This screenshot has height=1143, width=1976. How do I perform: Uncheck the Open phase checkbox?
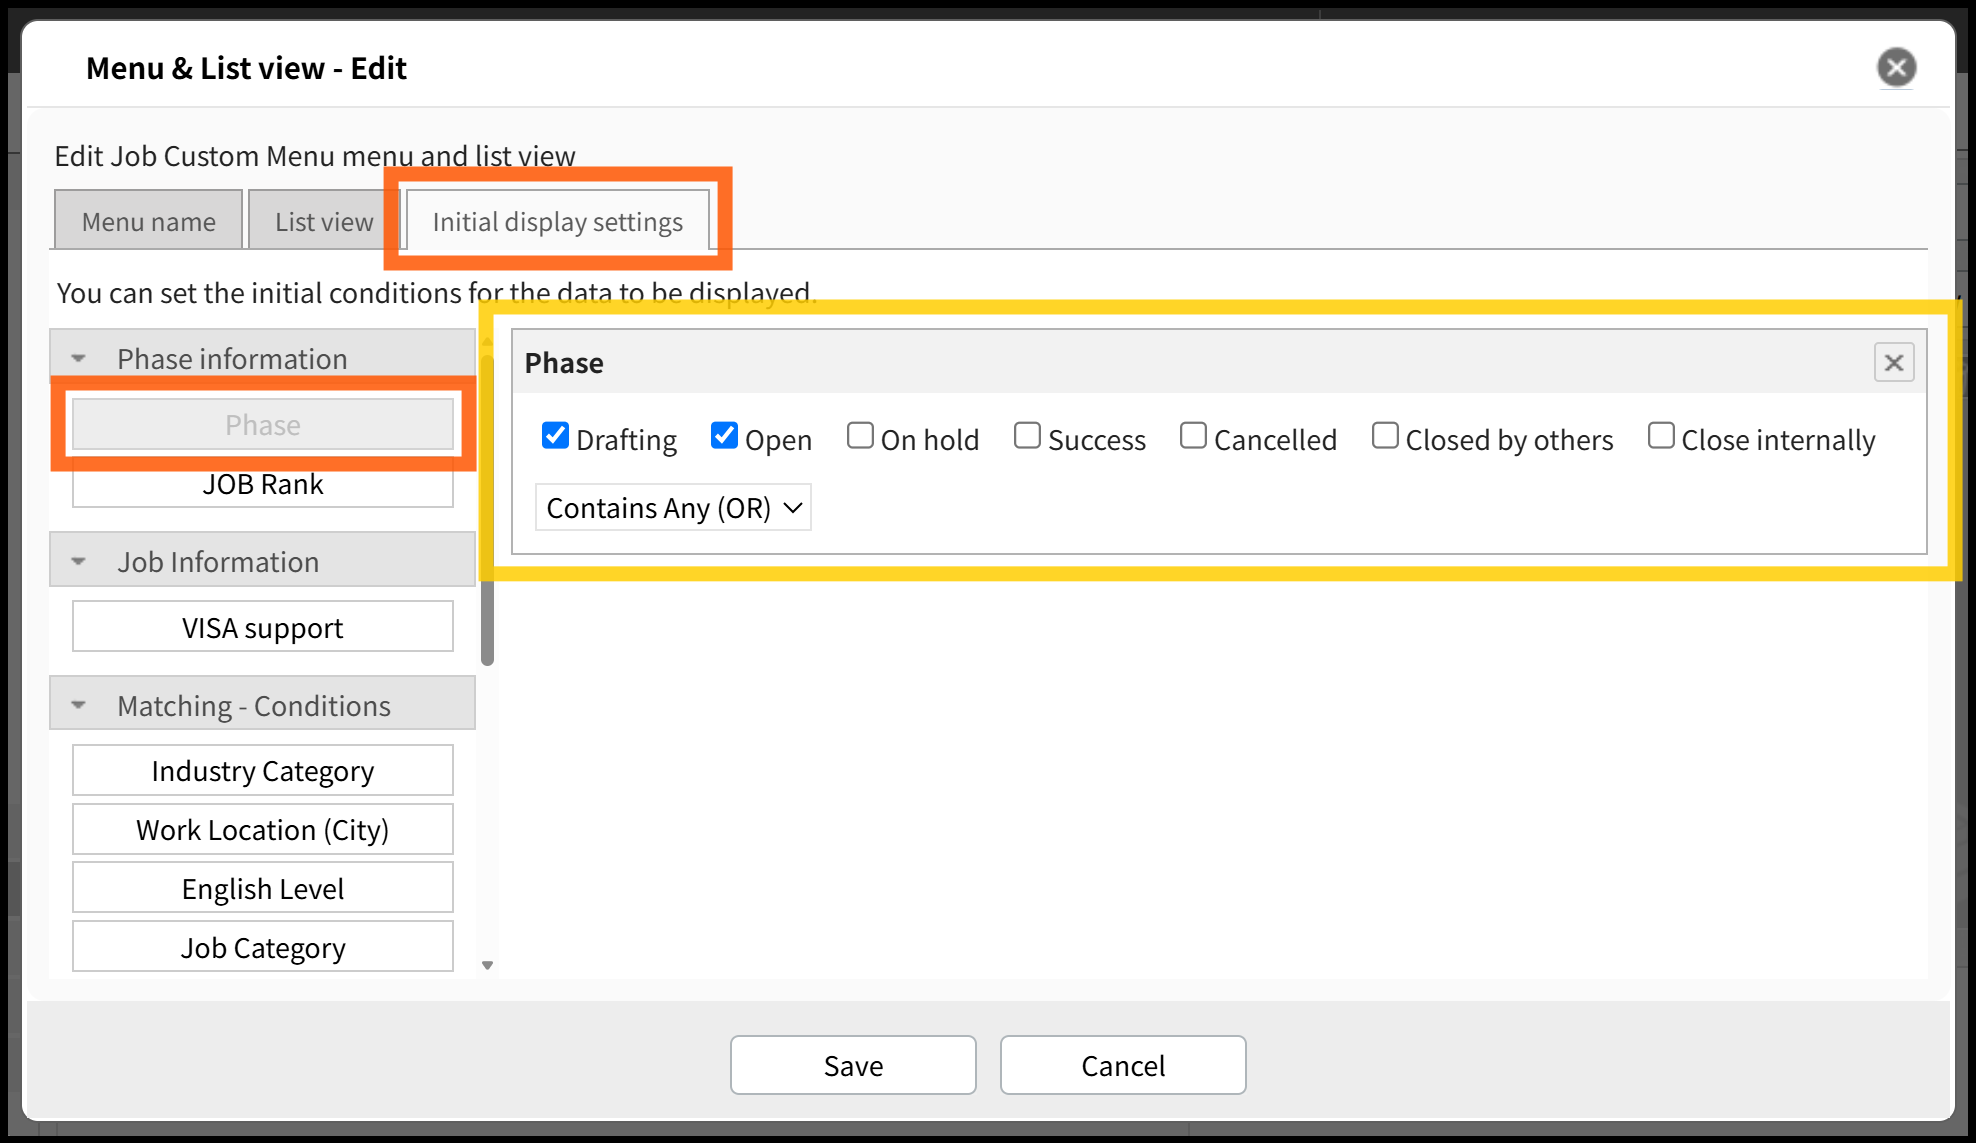724,436
